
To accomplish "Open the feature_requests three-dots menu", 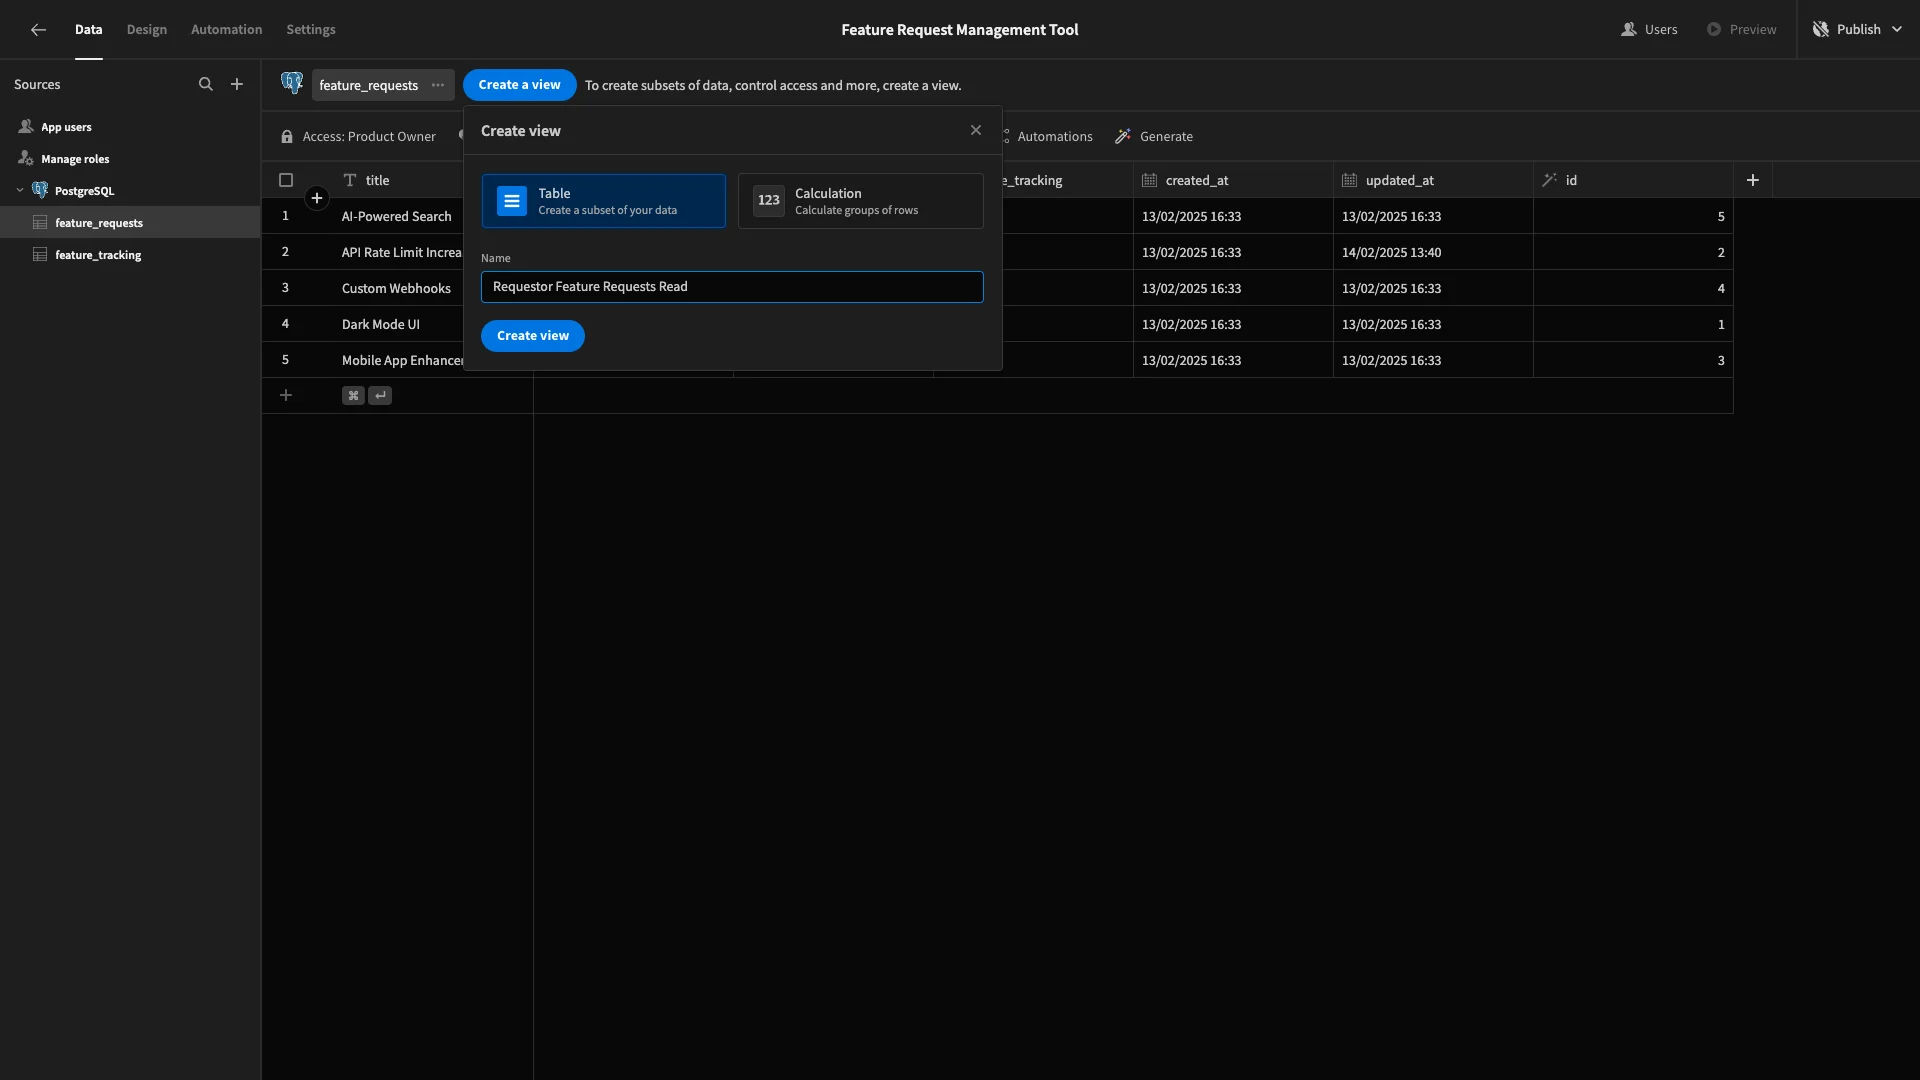I will pyautogui.click(x=438, y=85).
